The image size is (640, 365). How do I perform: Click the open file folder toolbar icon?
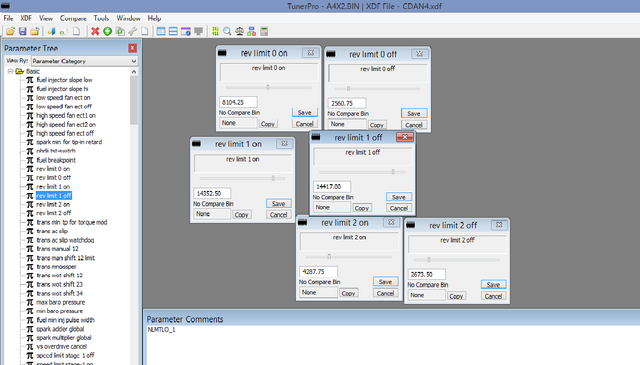[10, 31]
